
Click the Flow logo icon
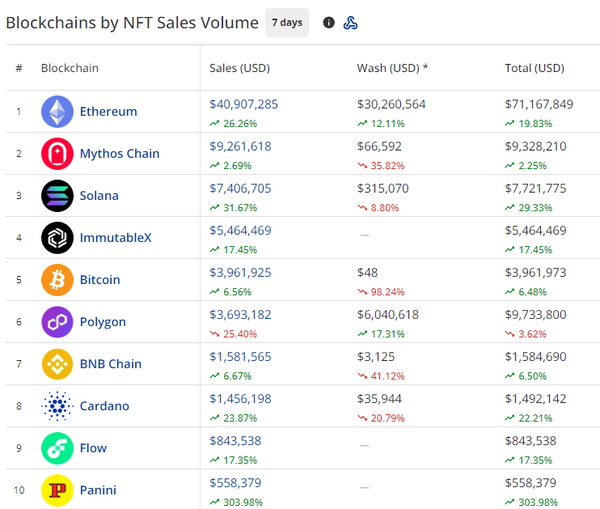click(57, 448)
